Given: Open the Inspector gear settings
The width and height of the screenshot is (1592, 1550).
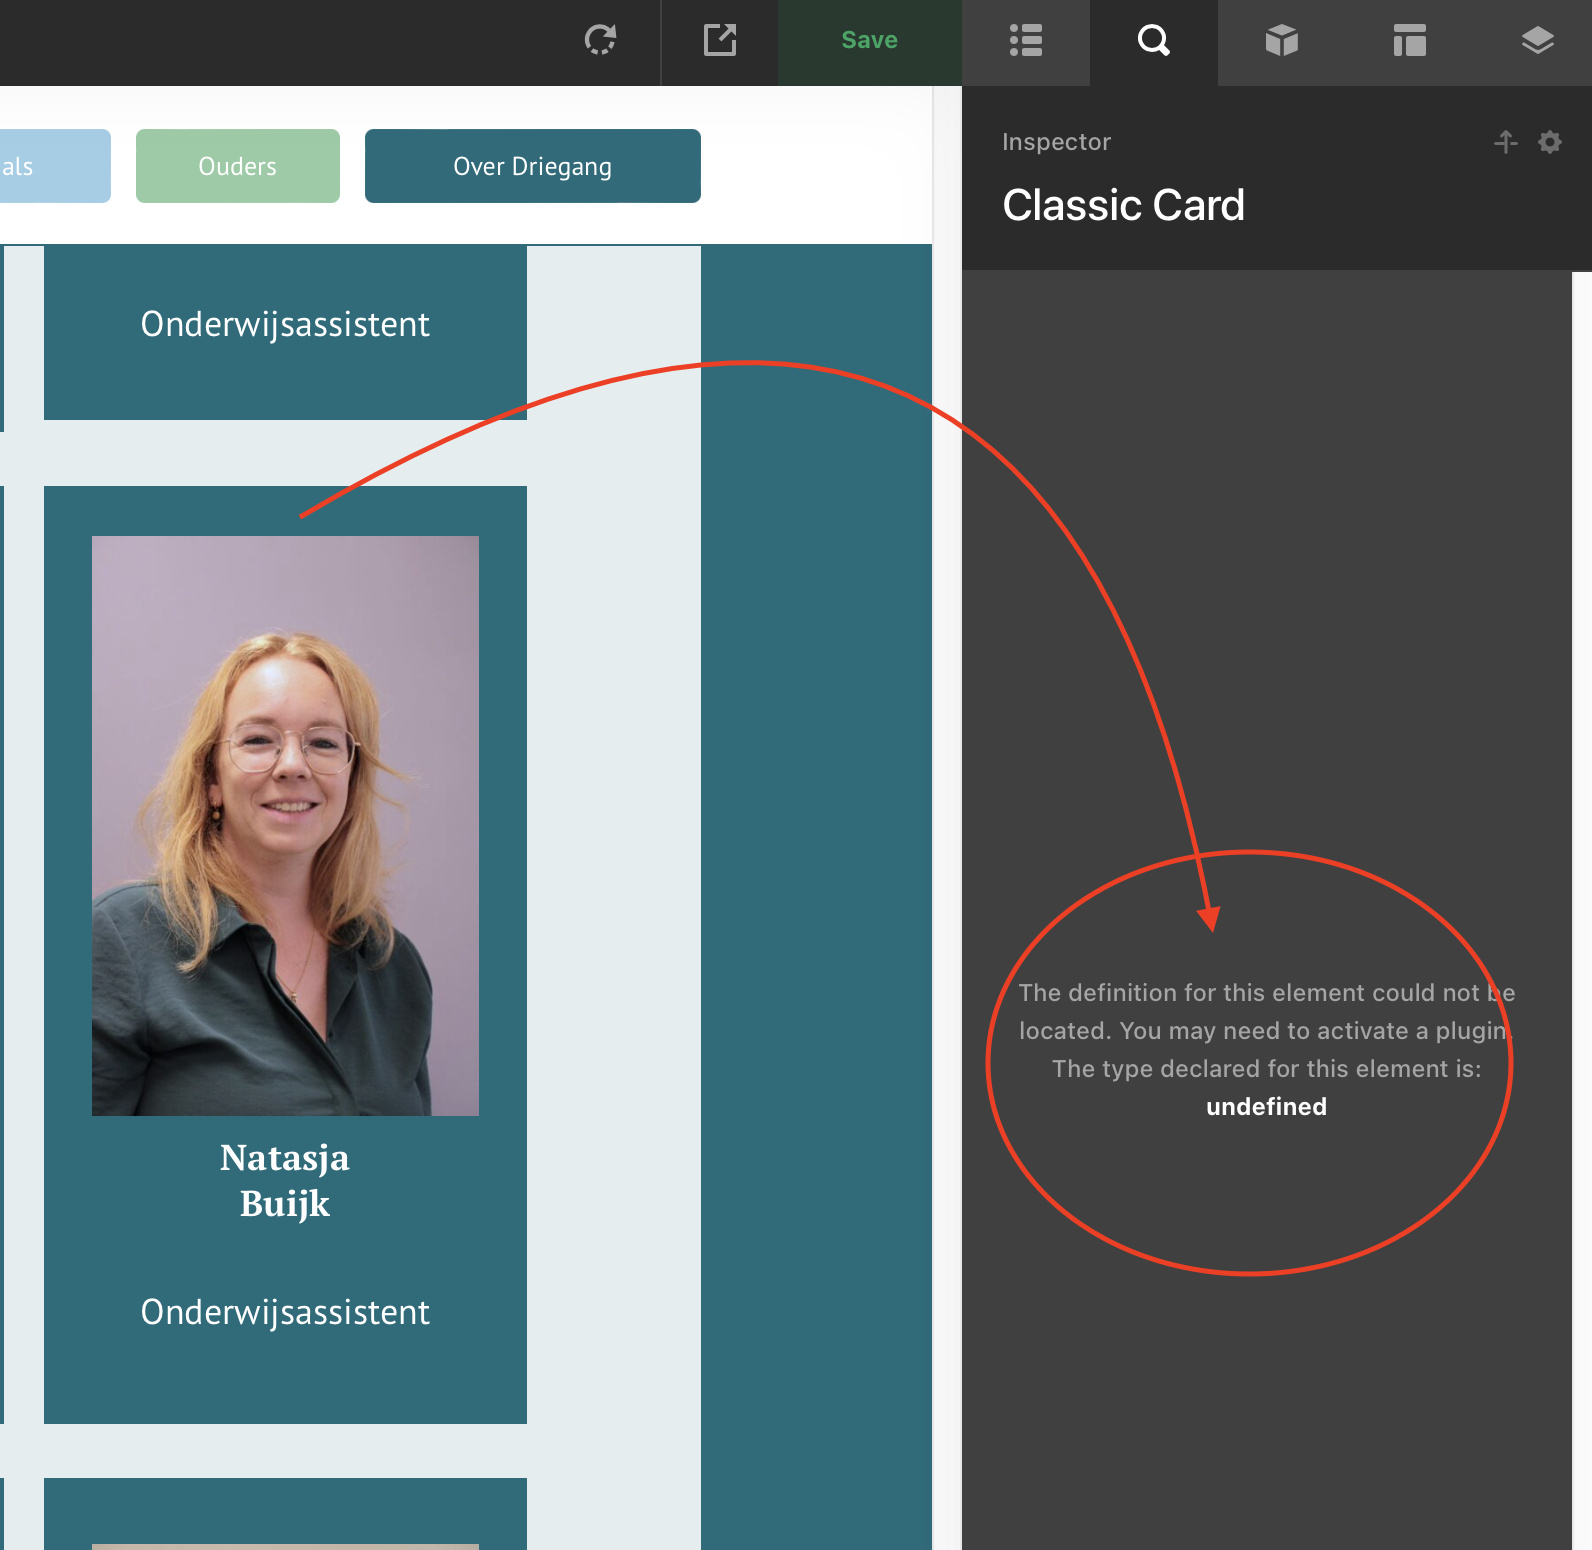Looking at the screenshot, I should tap(1550, 142).
